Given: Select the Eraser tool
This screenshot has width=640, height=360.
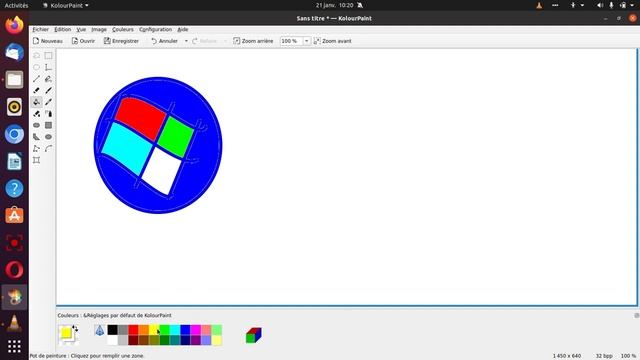Looking at the screenshot, I should tap(36, 90).
